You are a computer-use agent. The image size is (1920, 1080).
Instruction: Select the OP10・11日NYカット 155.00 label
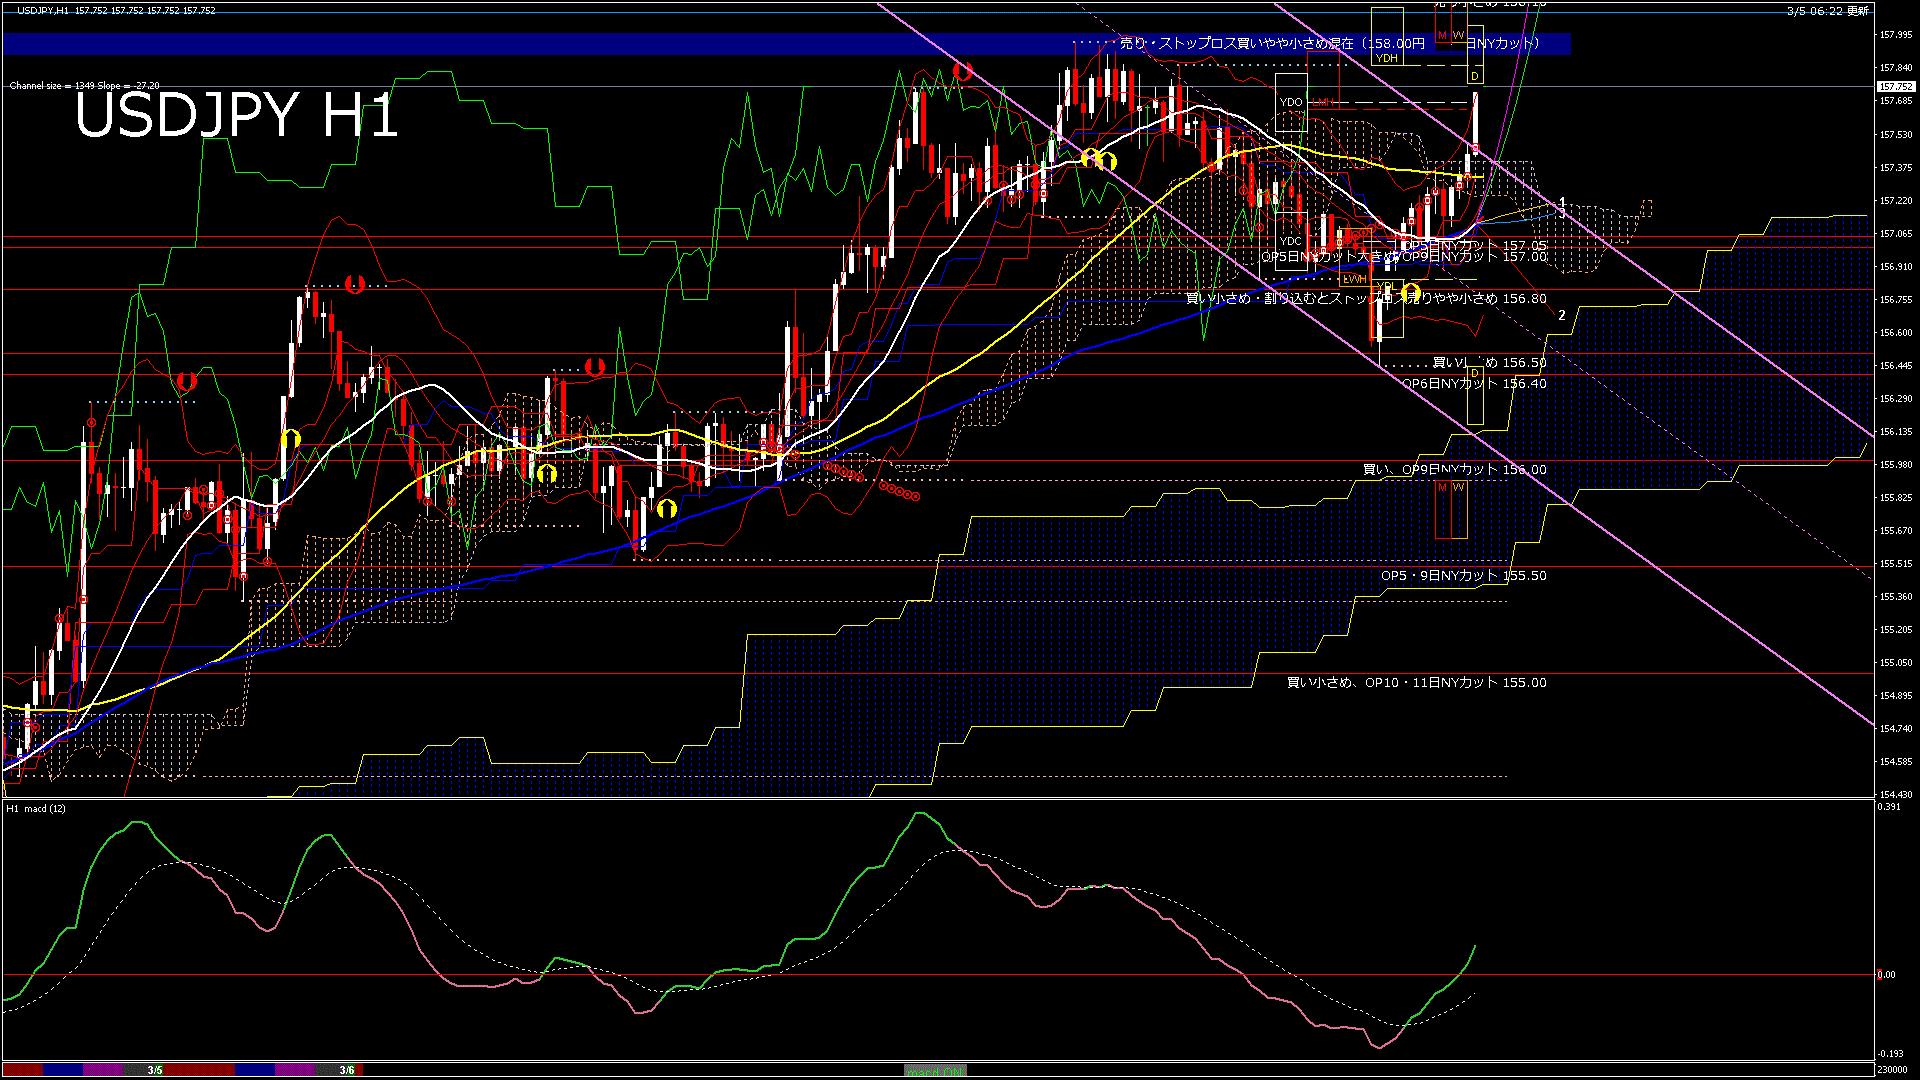pyautogui.click(x=1416, y=683)
